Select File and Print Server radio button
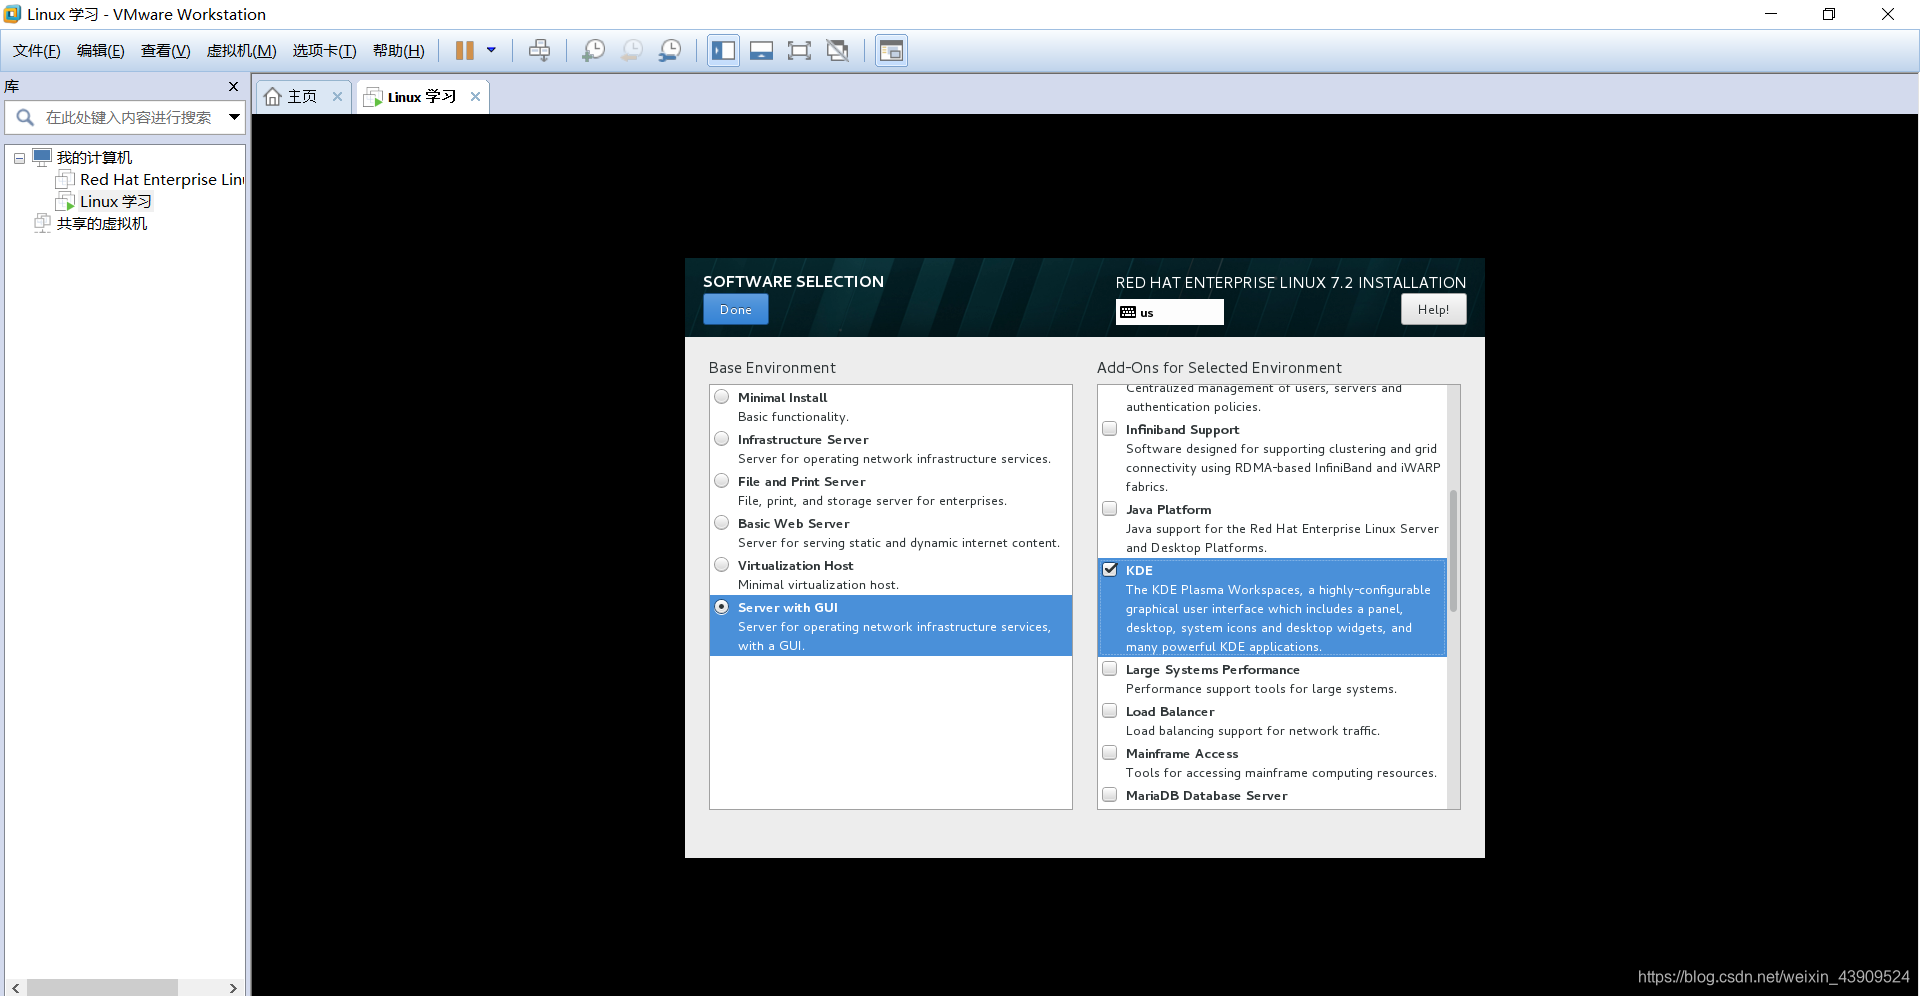This screenshot has height=996, width=1920. point(721,481)
